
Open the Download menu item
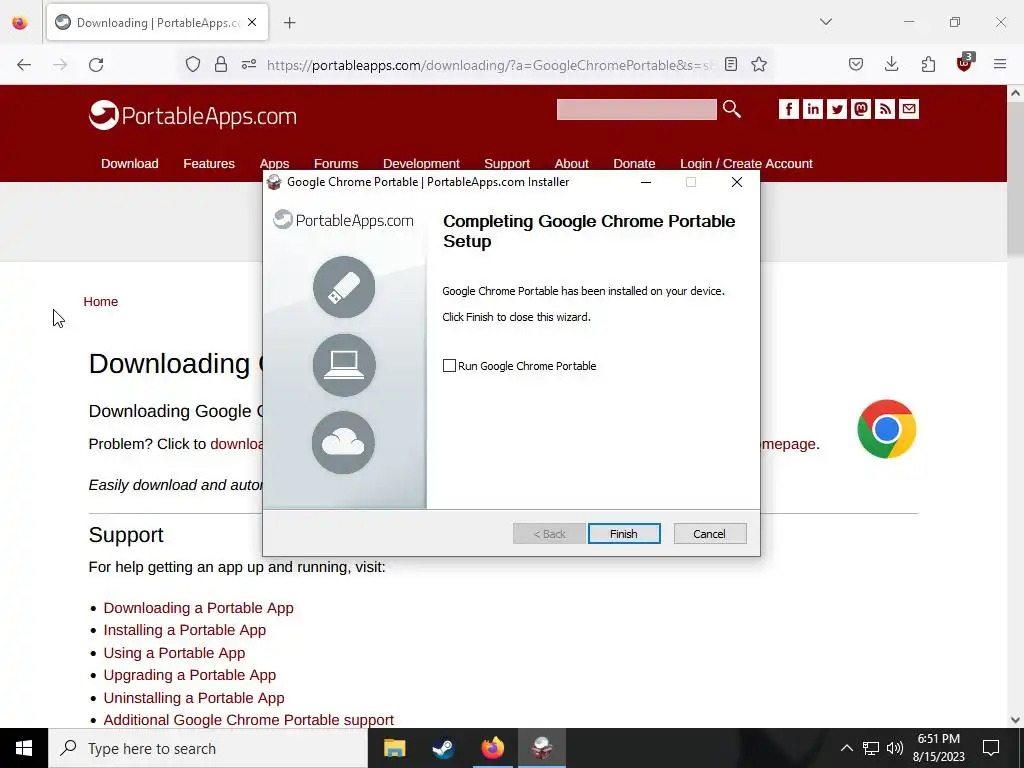pos(129,163)
